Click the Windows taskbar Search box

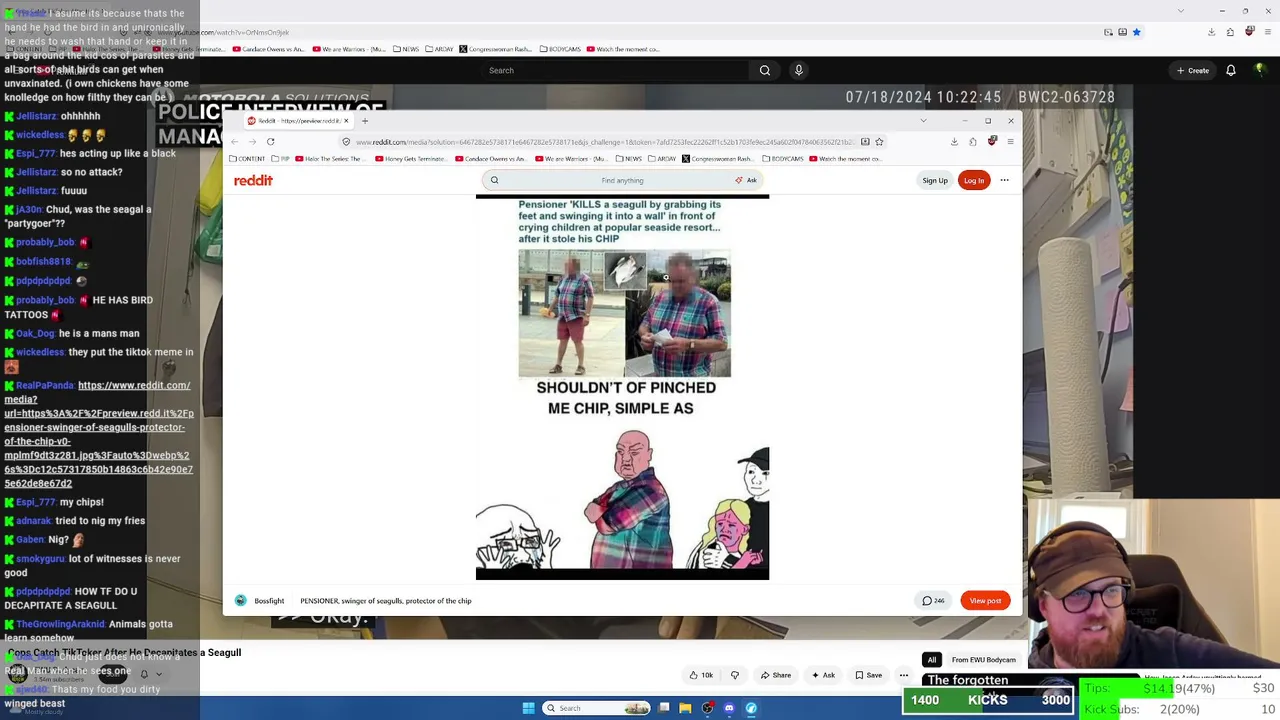(x=596, y=708)
